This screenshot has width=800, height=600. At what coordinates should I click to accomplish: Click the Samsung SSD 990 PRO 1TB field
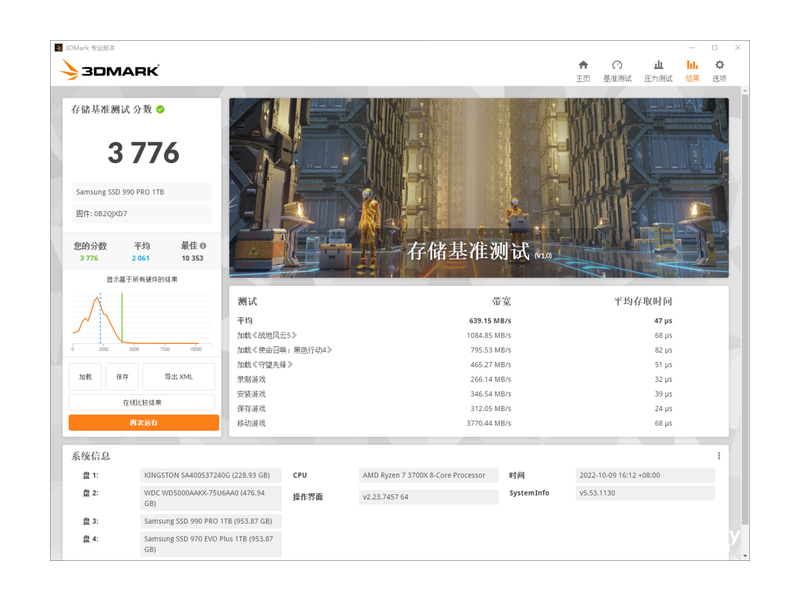pos(141,192)
